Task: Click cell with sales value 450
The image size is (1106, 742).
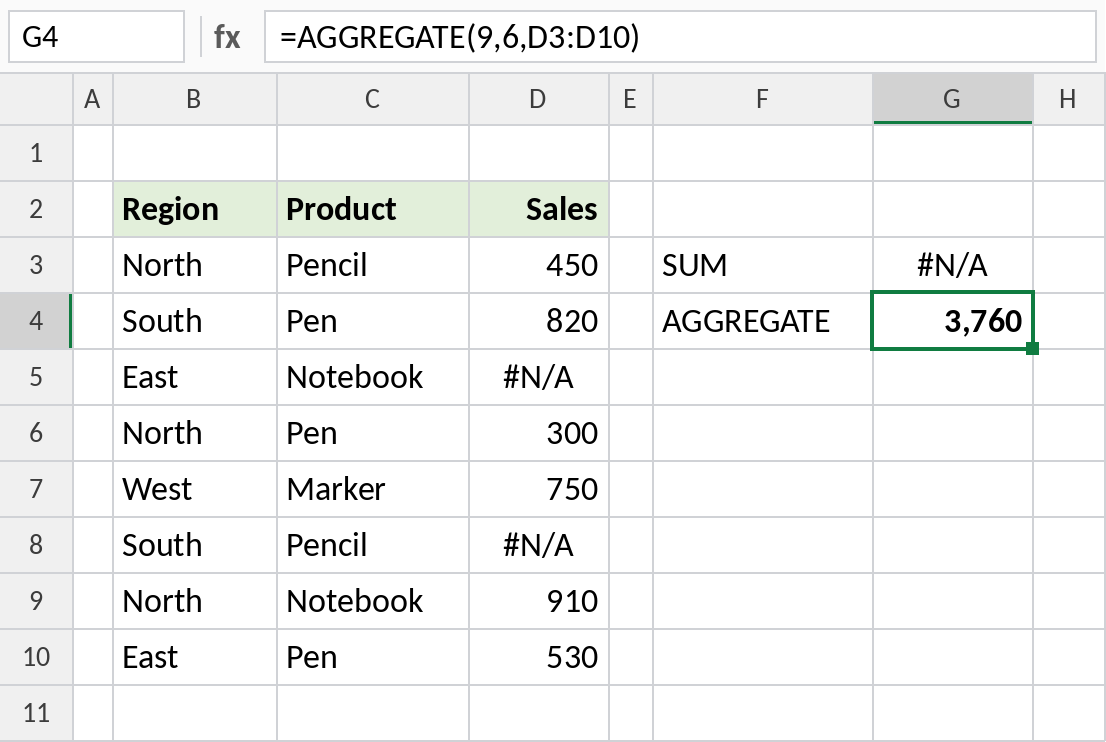Action: point(538,265)
